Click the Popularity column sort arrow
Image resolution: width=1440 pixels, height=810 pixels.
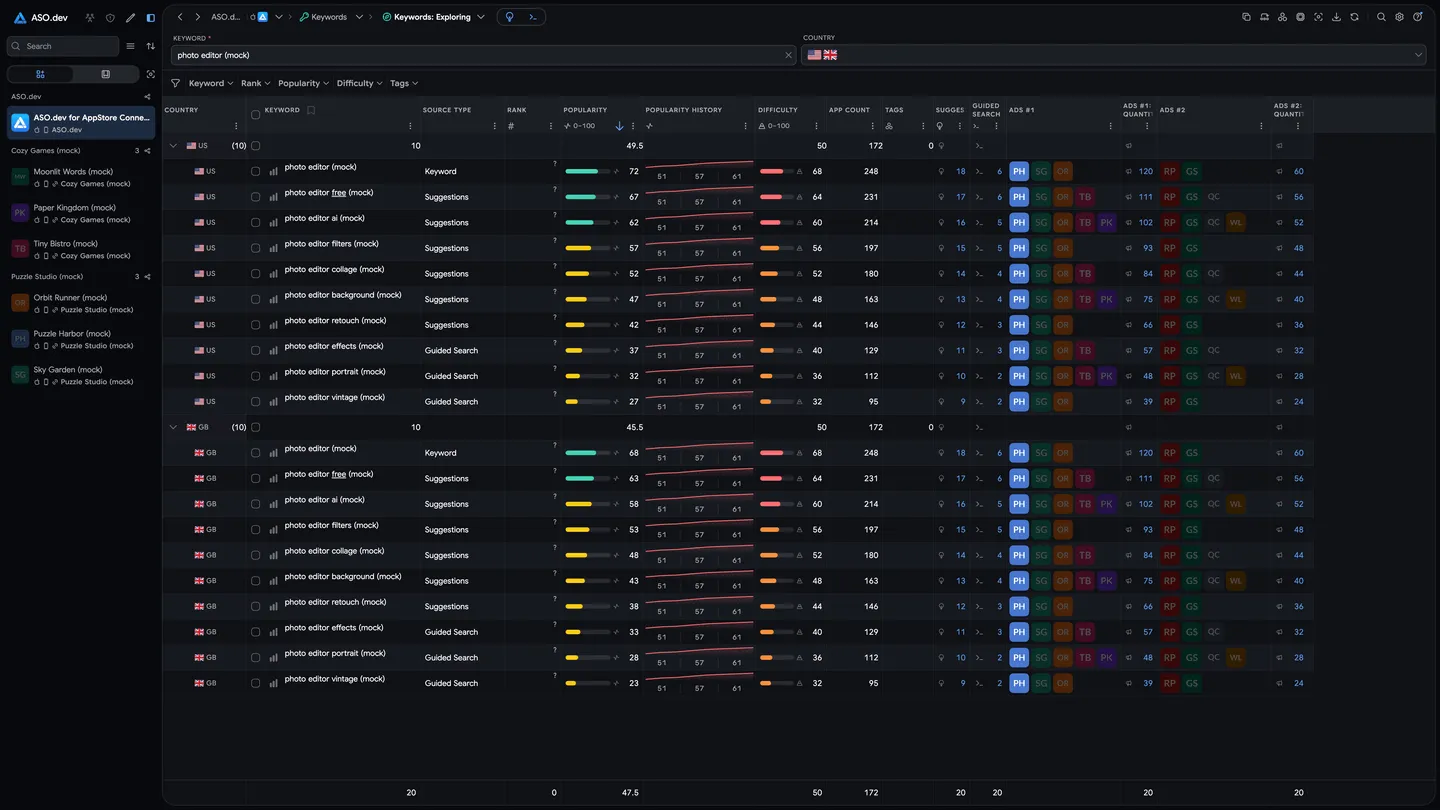coord(619,126)
